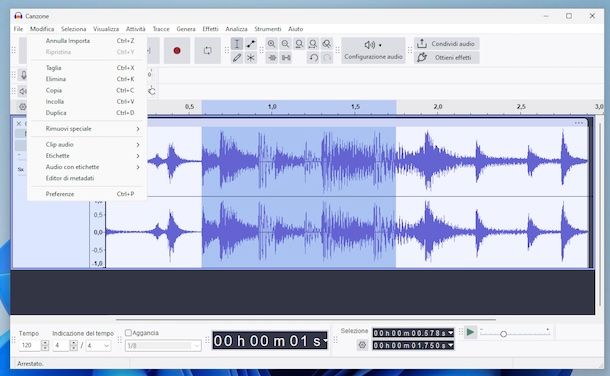This screenshot has width=610, height=376.
Task: Close the audio track with X
Action: (19, 123)
